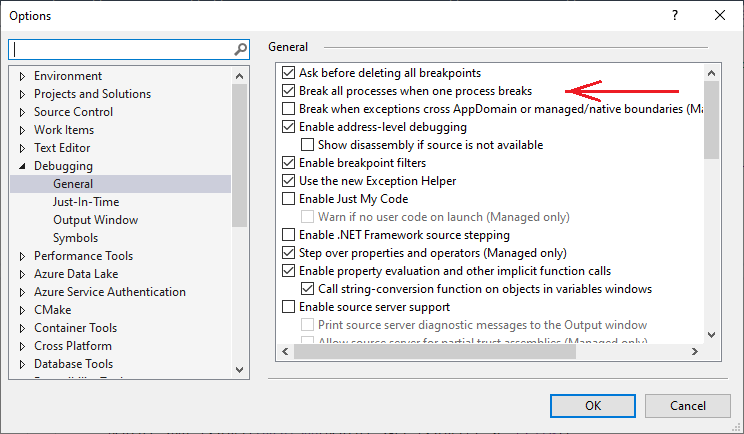
Task: Disable Use the new Exception Helper
Action: [x=289, y=181]
